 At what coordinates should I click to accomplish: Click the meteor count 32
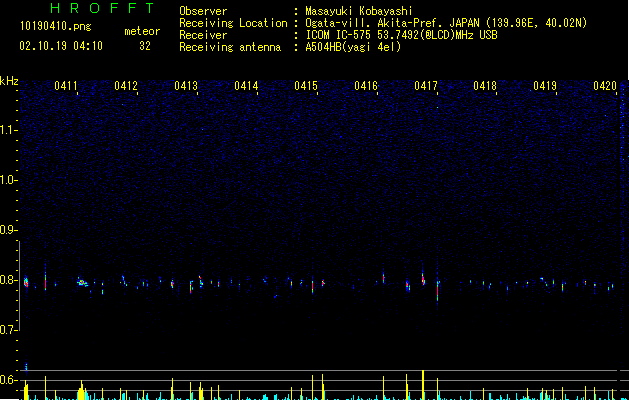pos(145,46)
